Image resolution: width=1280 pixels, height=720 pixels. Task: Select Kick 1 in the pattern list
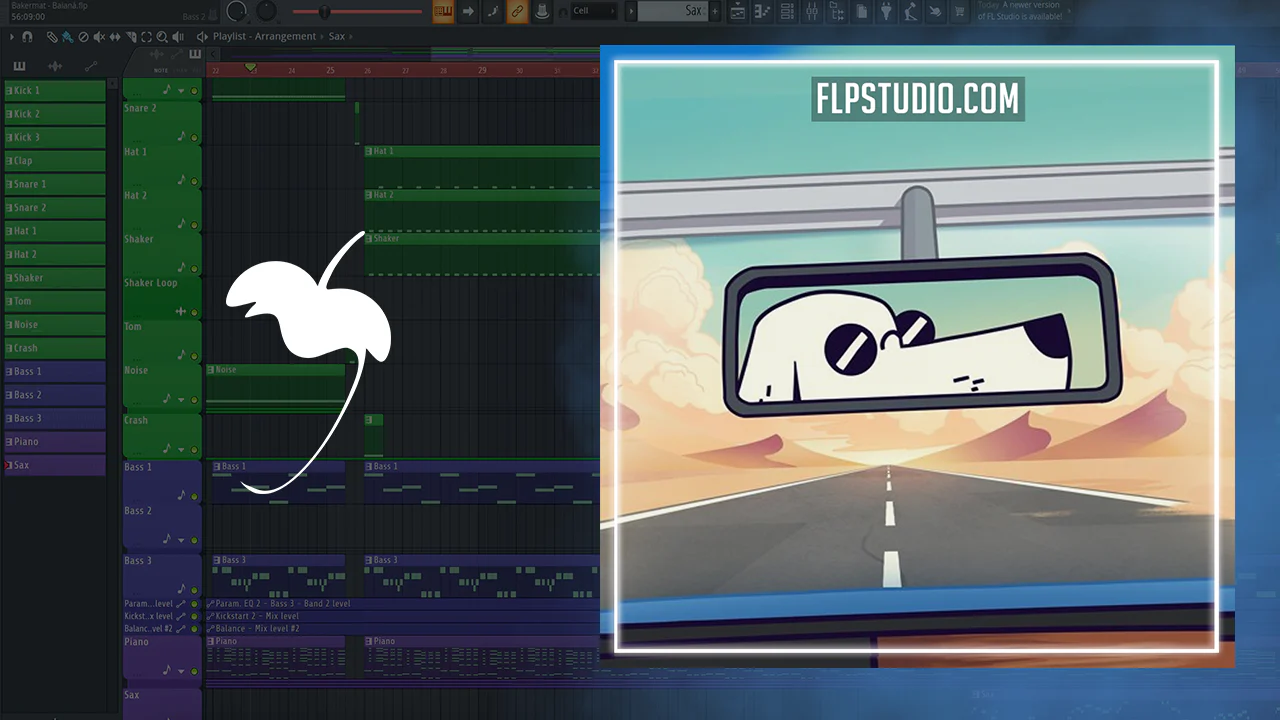pyautogui.click(x=55, y=91)
